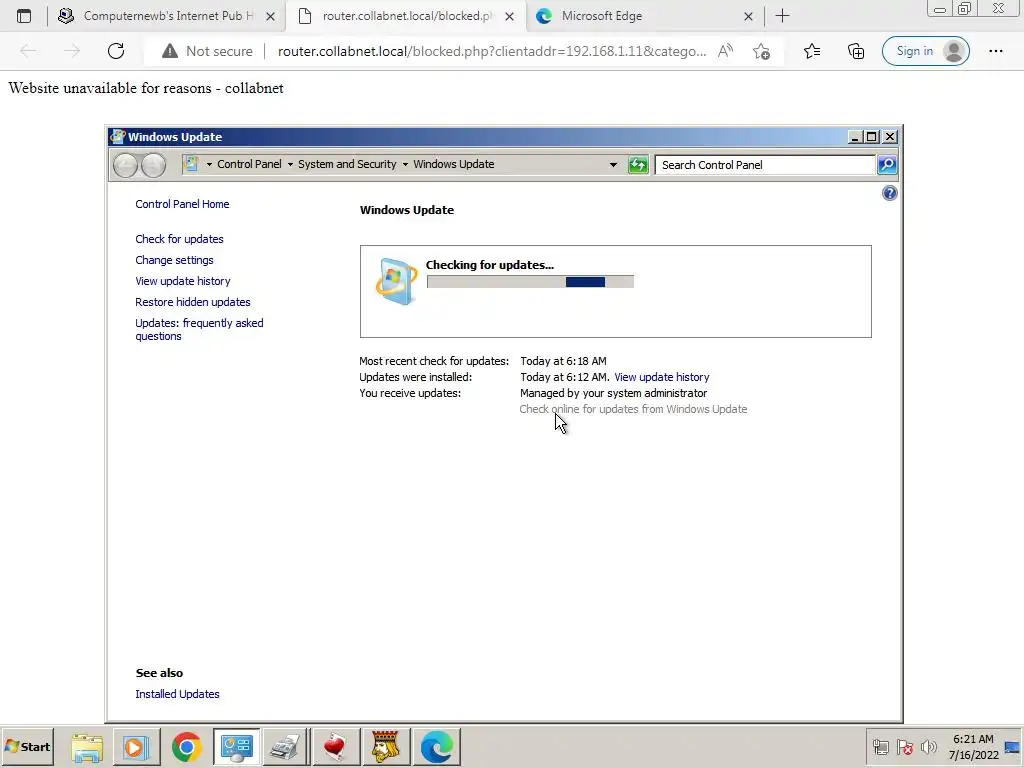Close the Microsoft Edge tab
This screenshot has height=768, width=1024.
[748, 16]
